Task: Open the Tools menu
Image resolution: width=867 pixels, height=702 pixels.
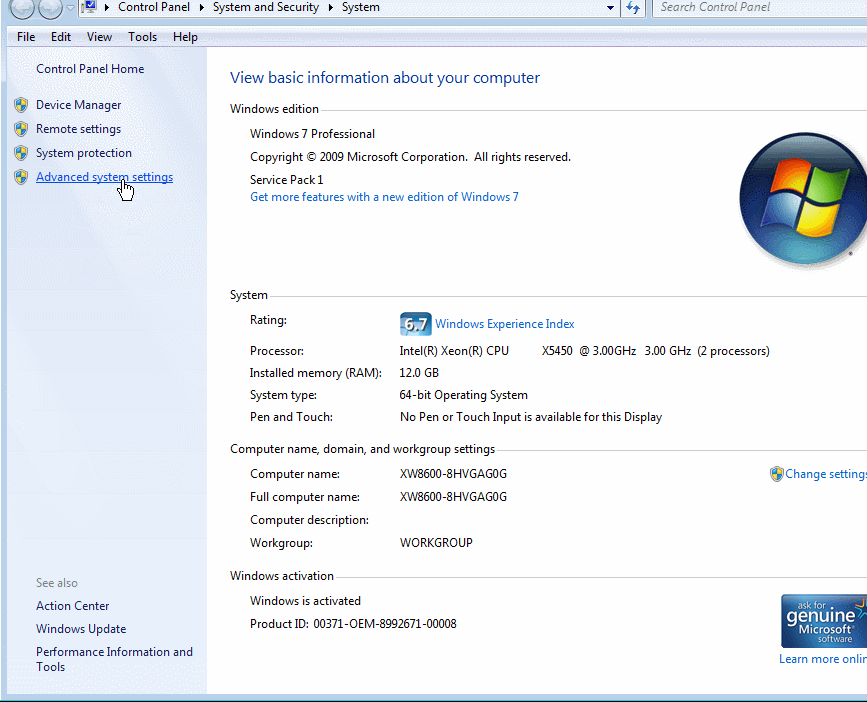Action: pos(142,37)
